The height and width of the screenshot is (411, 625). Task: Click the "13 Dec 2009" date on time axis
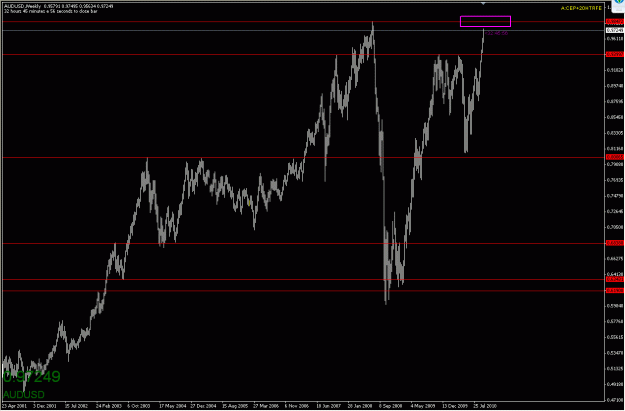point(454,405)
